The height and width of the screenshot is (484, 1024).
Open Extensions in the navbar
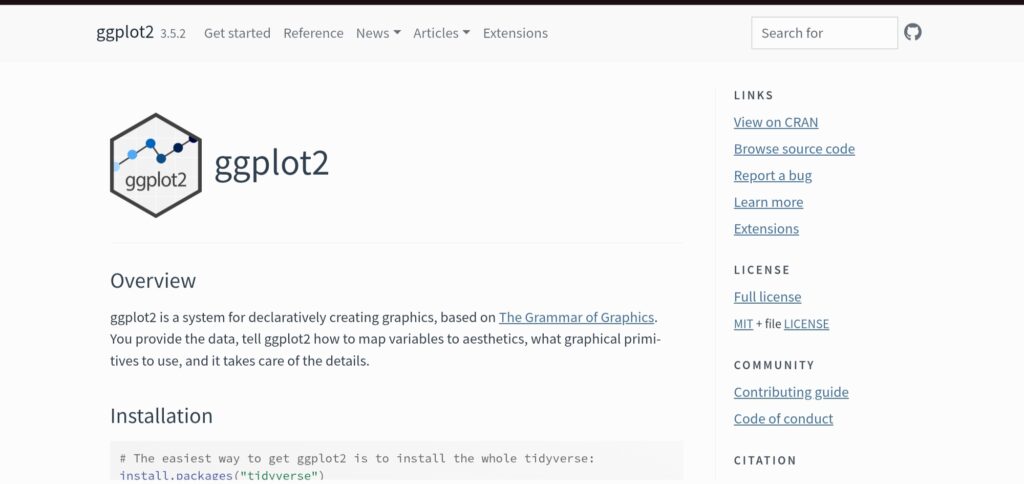click(x=515, y=33)
